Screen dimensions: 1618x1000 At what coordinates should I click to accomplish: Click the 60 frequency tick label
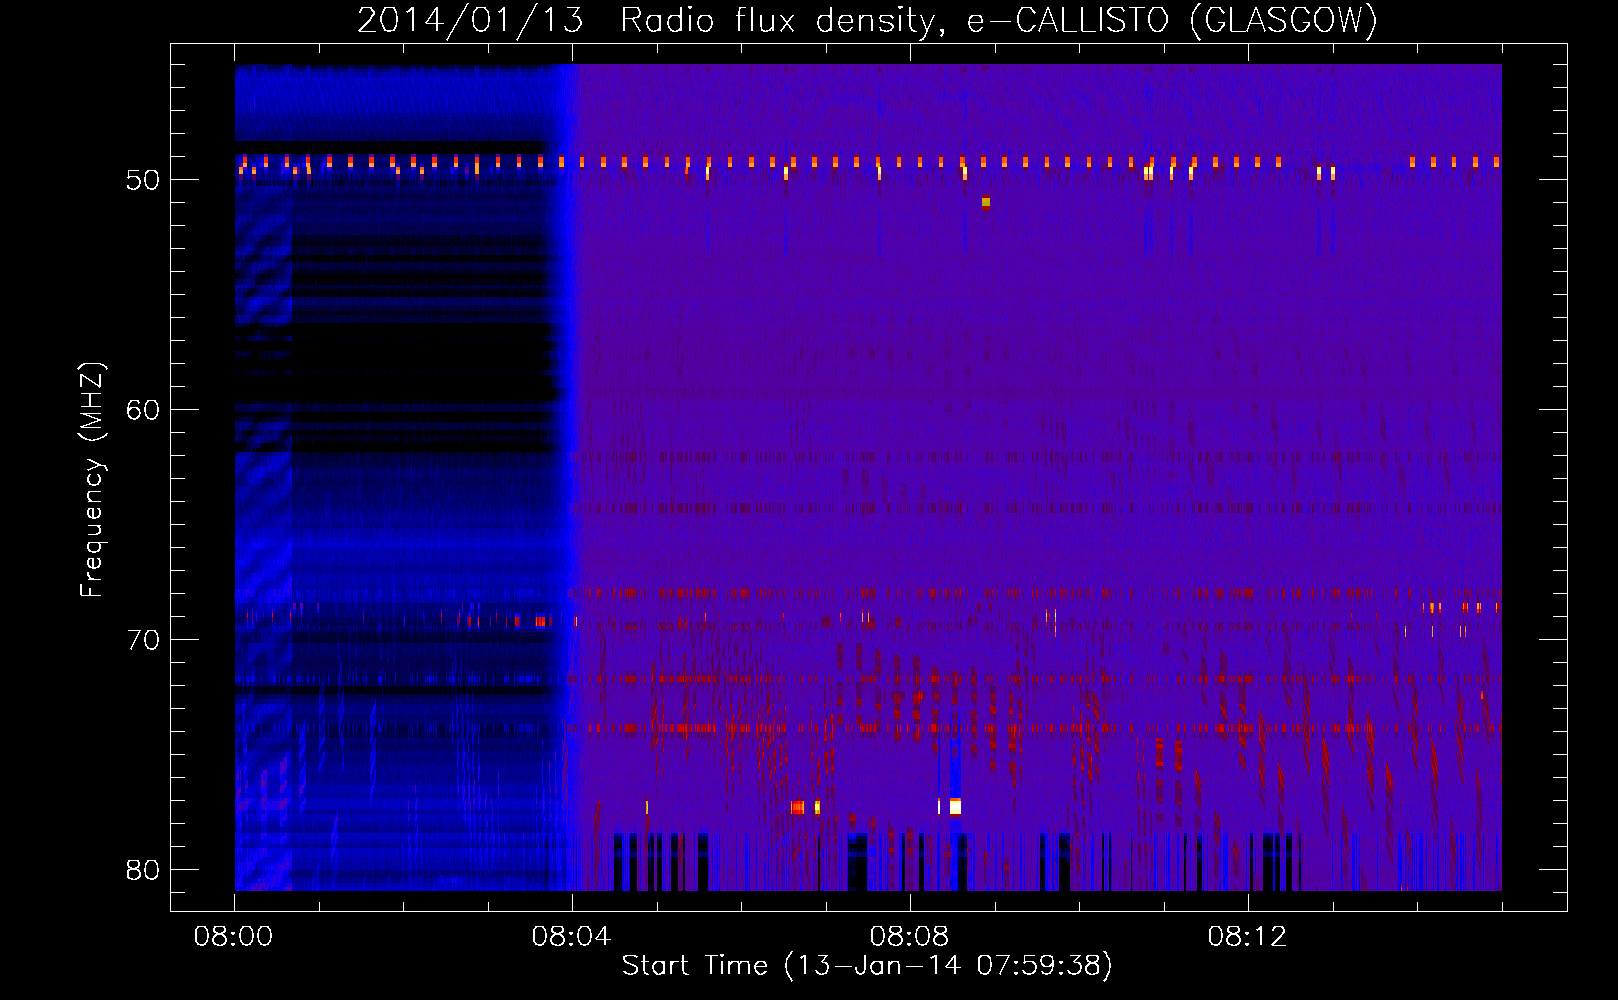coord(143,410)
